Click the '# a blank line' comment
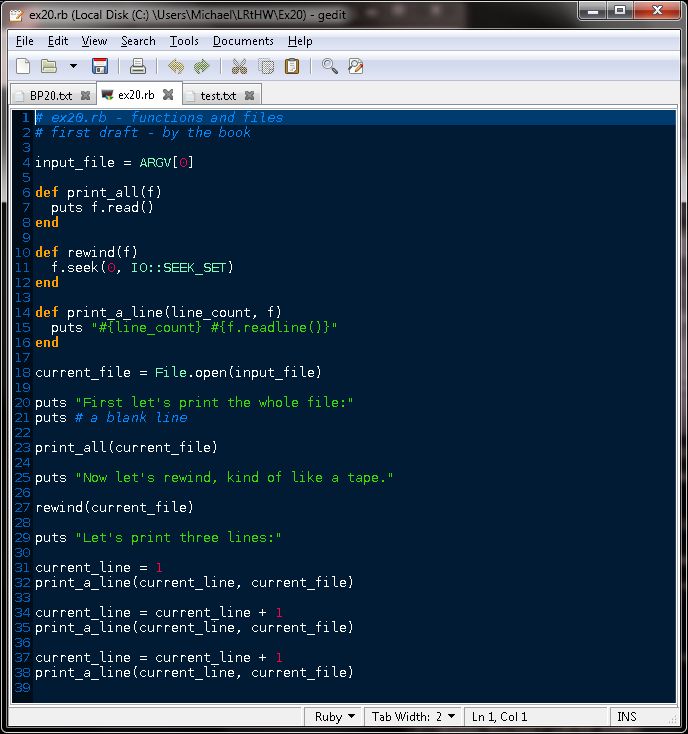Viewport: 688px width, 734px height. 132,417
